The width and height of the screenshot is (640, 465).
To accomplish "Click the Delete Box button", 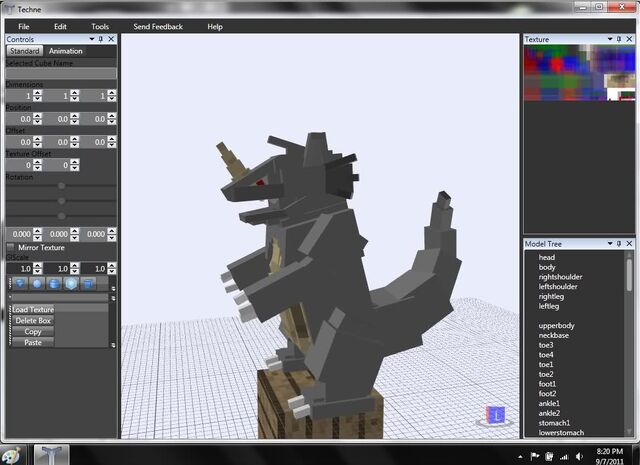I will click(x=33, y=320).
